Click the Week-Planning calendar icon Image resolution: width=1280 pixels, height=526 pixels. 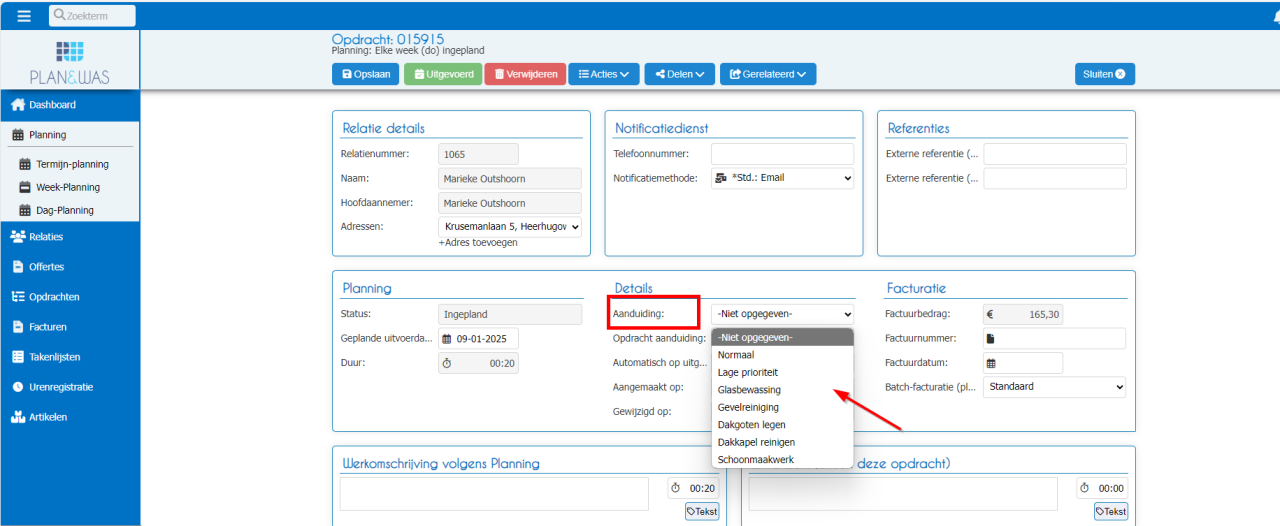coord(26,187)
